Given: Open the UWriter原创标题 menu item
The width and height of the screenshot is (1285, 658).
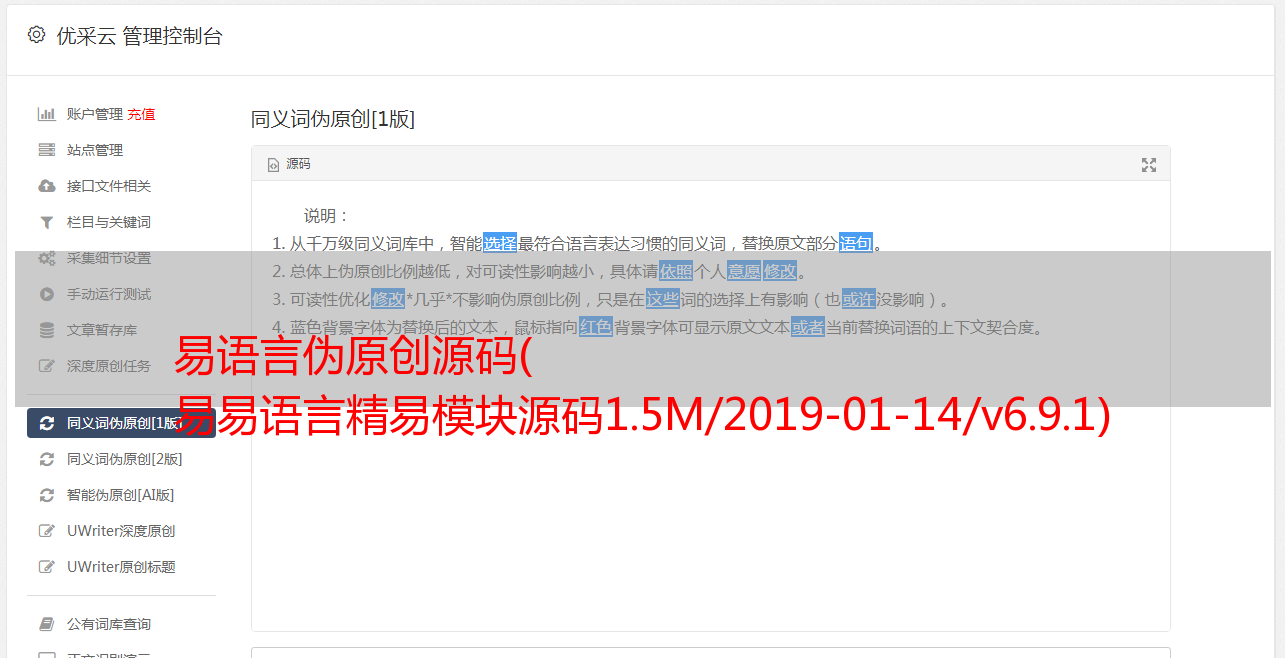Looking at the screenshot, I should (x=121, y=567).
